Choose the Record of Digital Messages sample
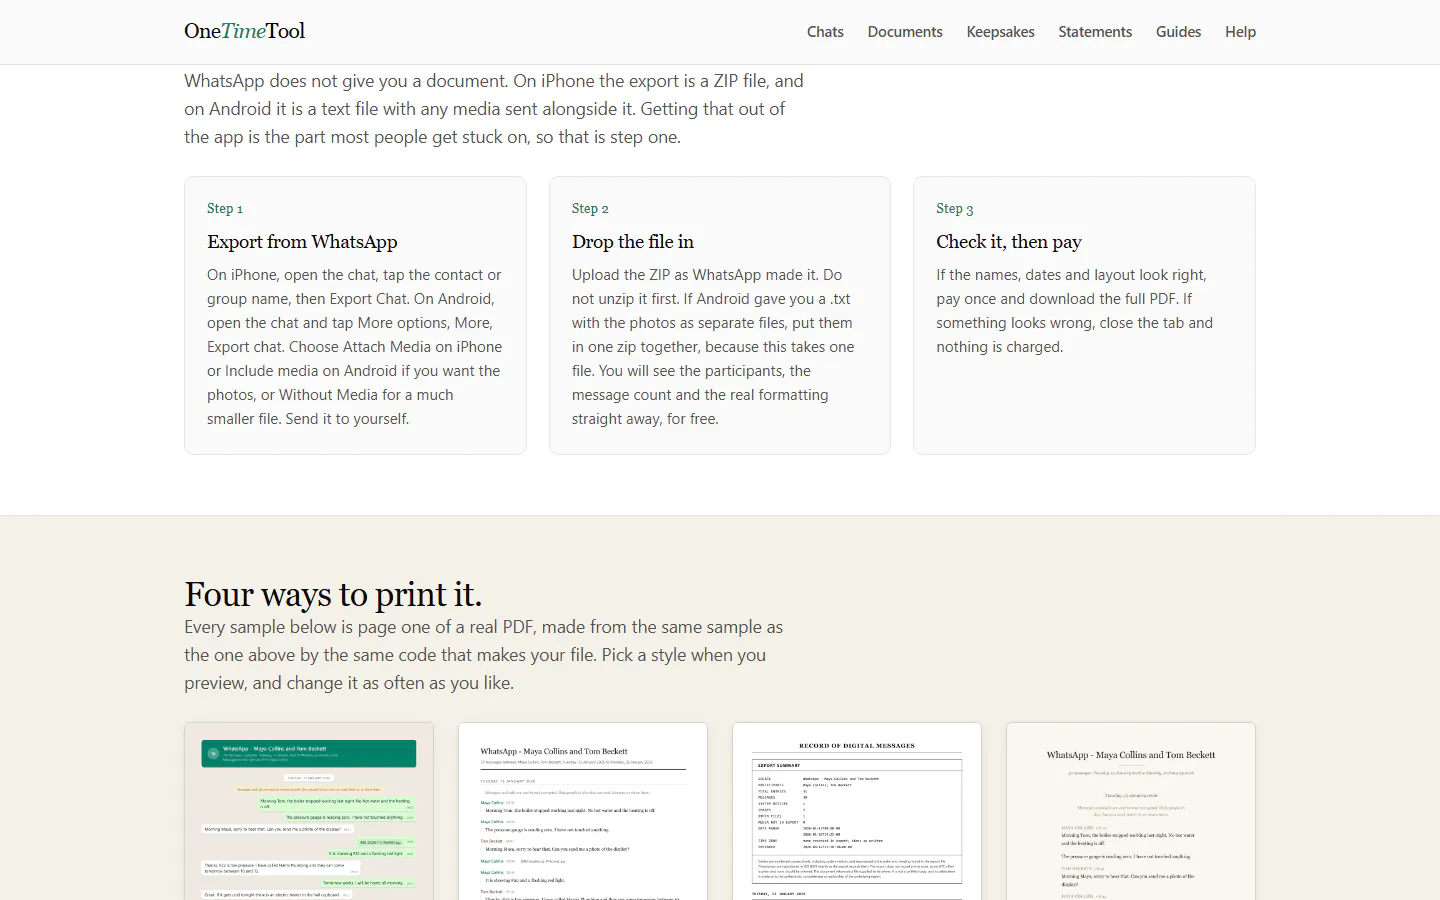Screen dimensions: 1440x900 857,811
